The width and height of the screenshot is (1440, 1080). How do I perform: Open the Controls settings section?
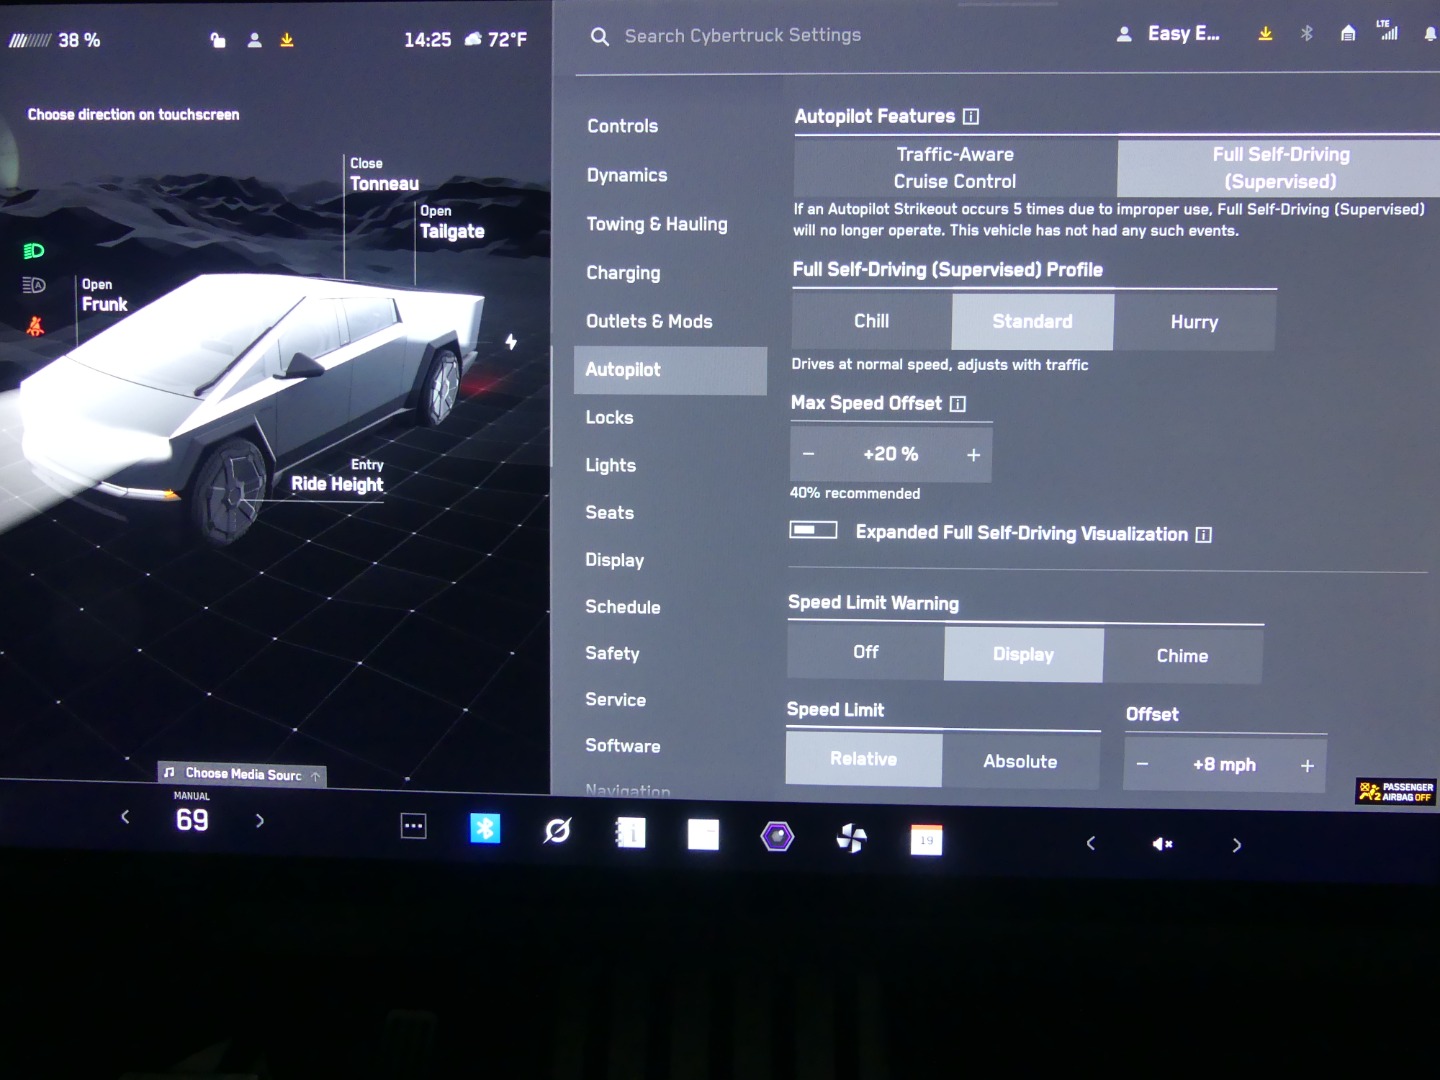tap(622, 126)
